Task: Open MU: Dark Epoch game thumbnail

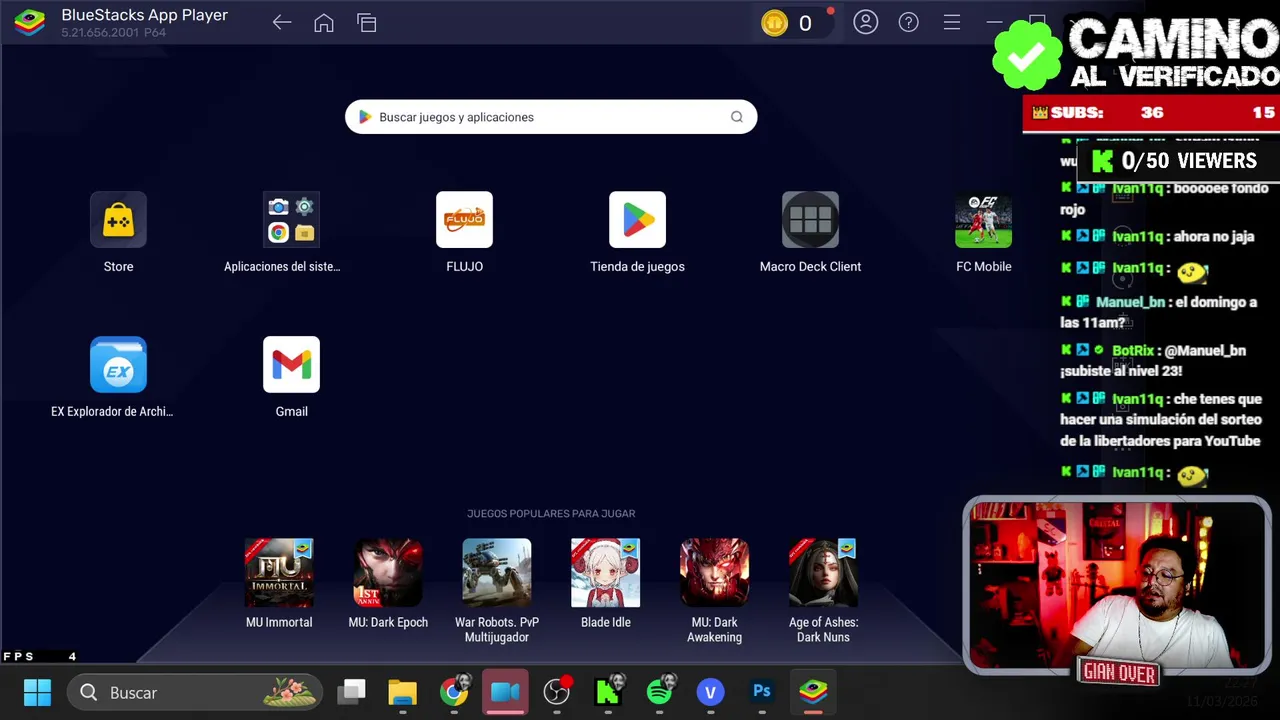Action: pos(388,573)
